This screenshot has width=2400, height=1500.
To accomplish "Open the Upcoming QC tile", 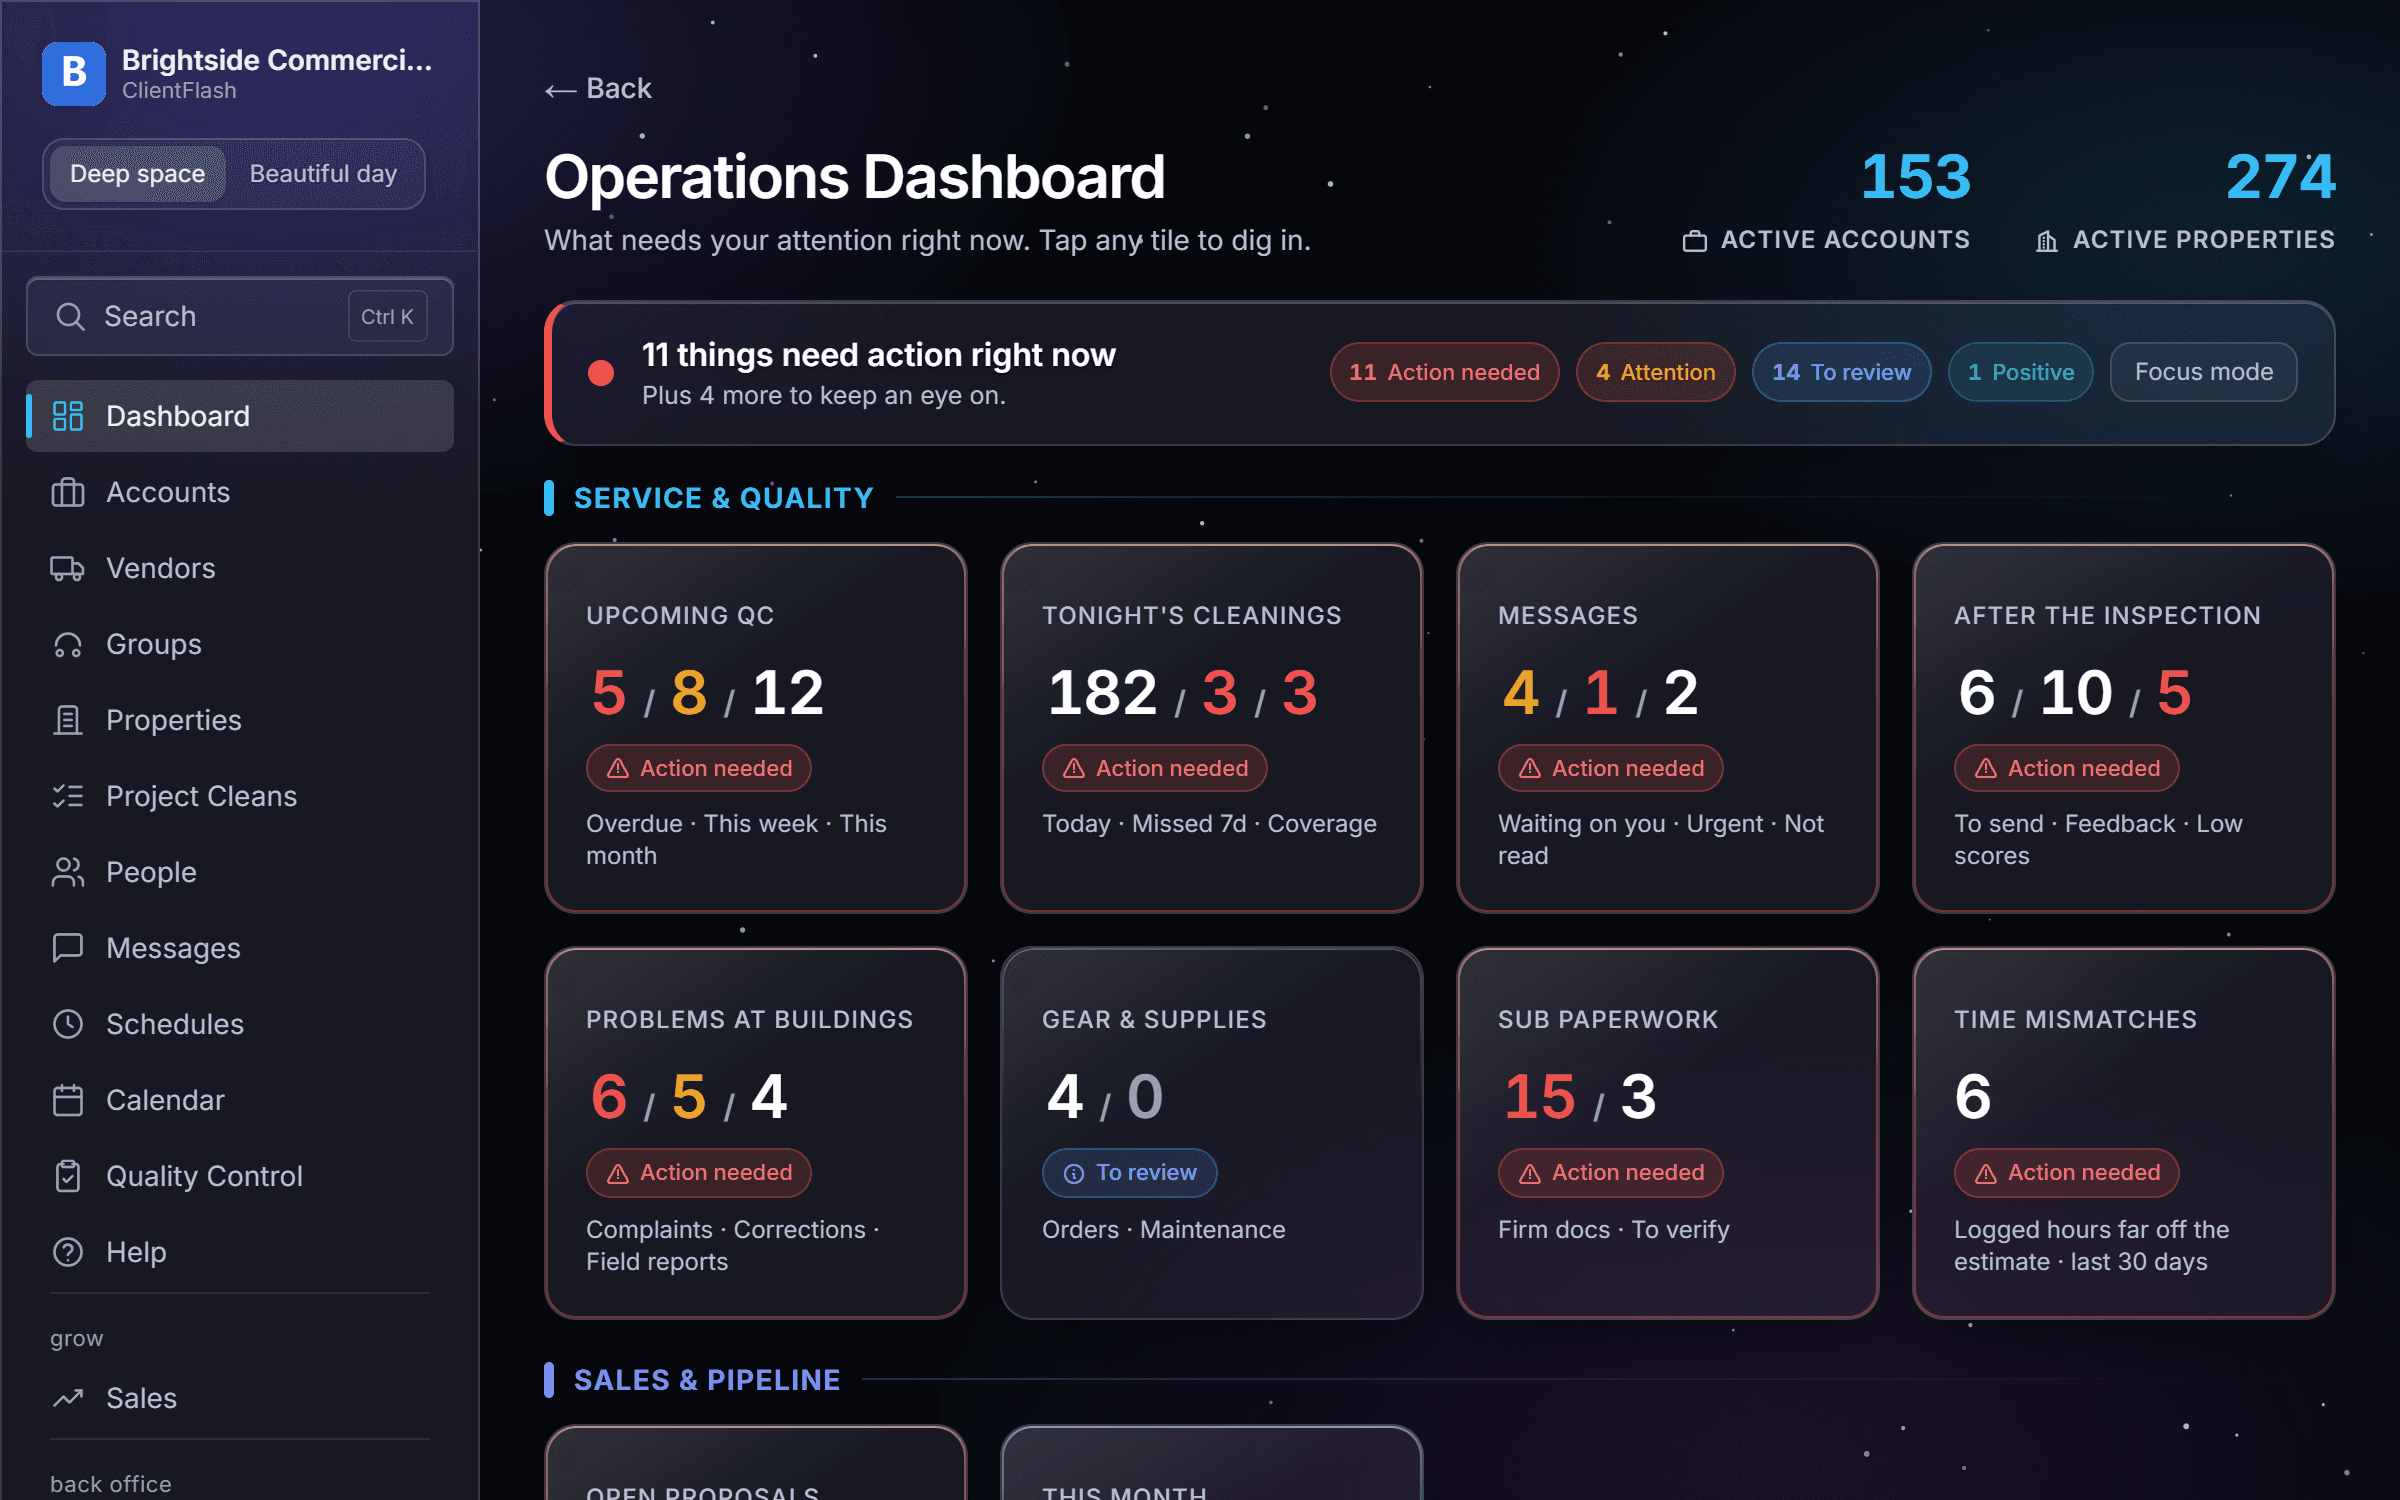I will coord(755,728).
